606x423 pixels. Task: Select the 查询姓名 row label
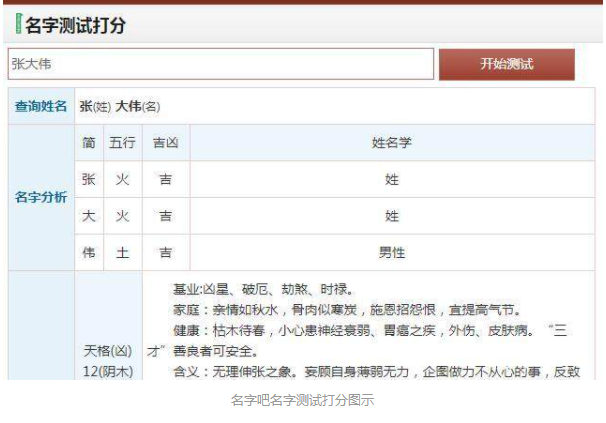click(x=41, y=106)
